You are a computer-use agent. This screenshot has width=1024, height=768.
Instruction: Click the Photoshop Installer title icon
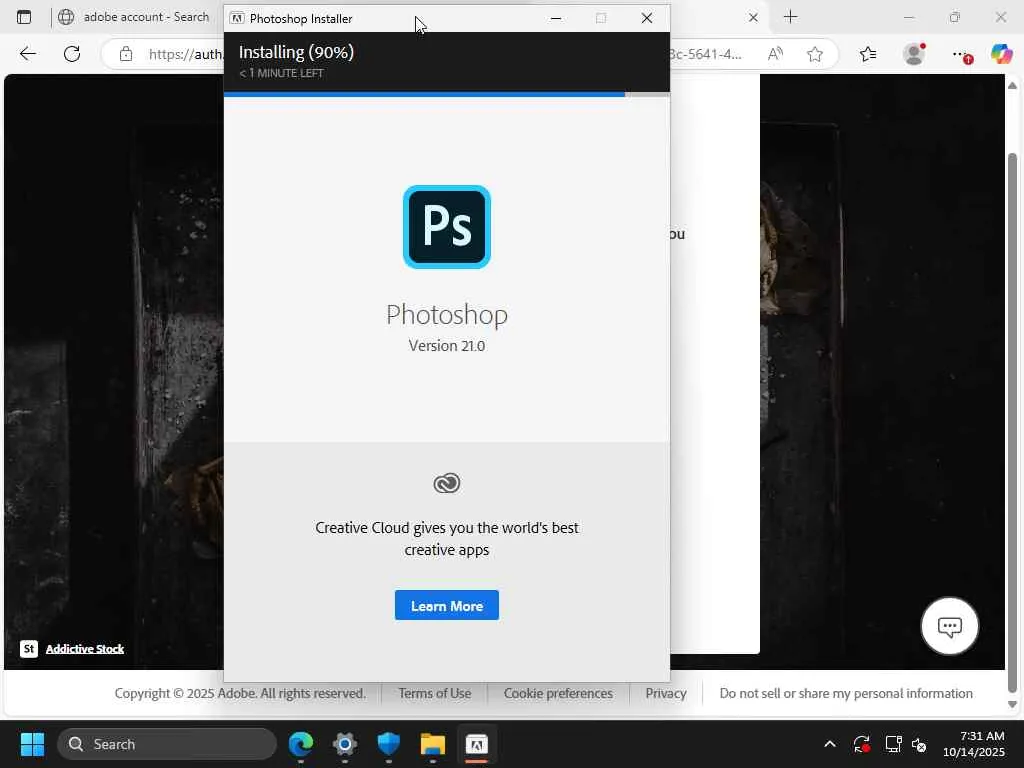point(237,18)
